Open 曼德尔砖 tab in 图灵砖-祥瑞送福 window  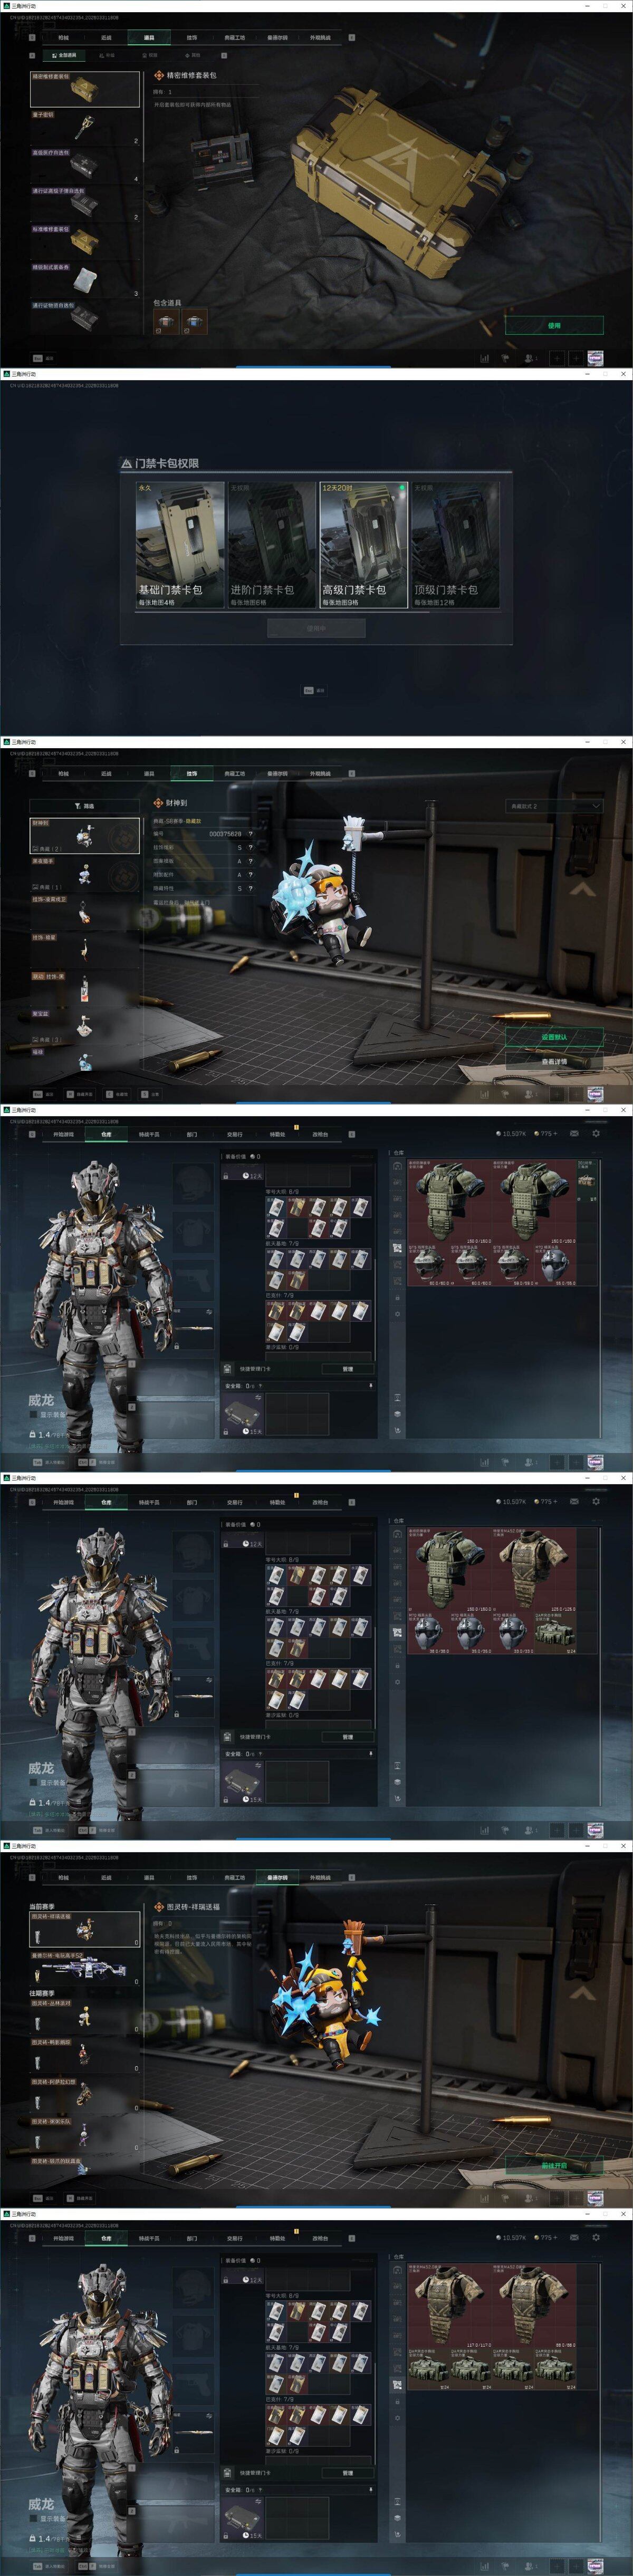277,1878
